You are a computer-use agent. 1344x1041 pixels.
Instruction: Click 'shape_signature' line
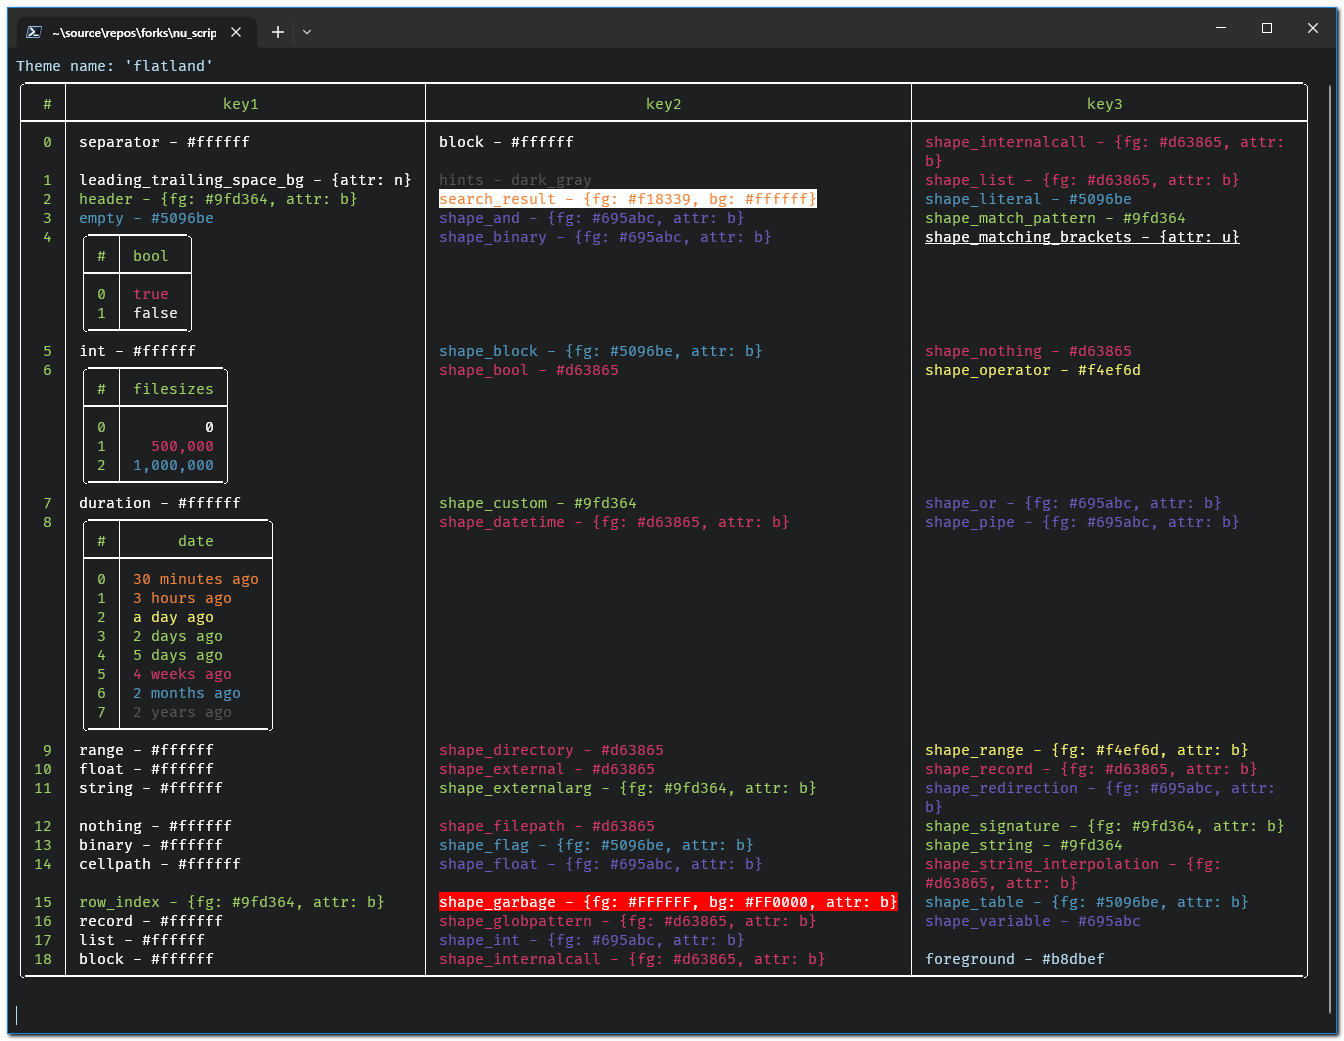tap(1105, 826)
